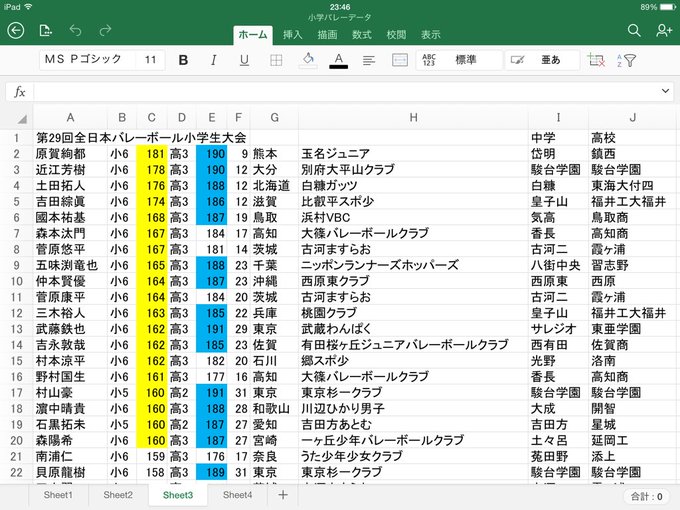Select the cell 北海道
The image size is (680, 510).
point(274,186)
